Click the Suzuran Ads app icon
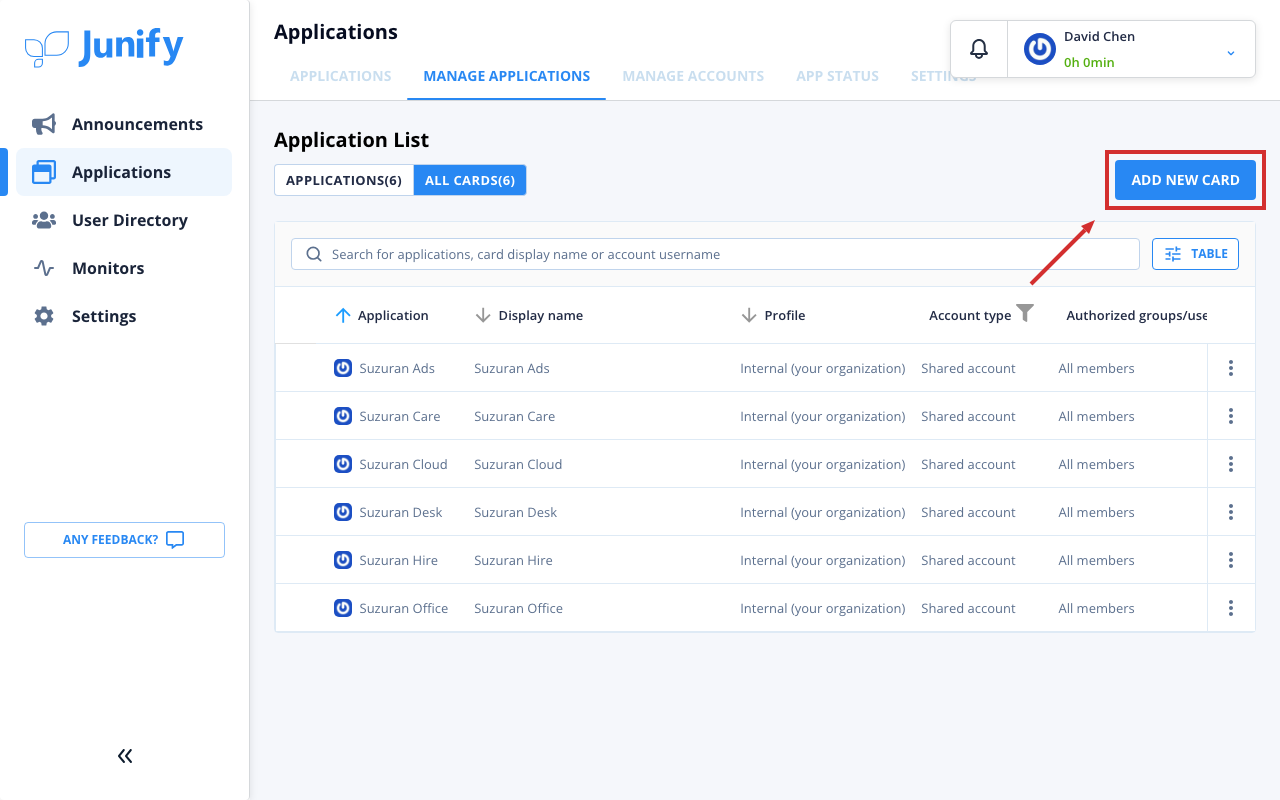The image size is (1280, 800). click(x=343, y=368)
